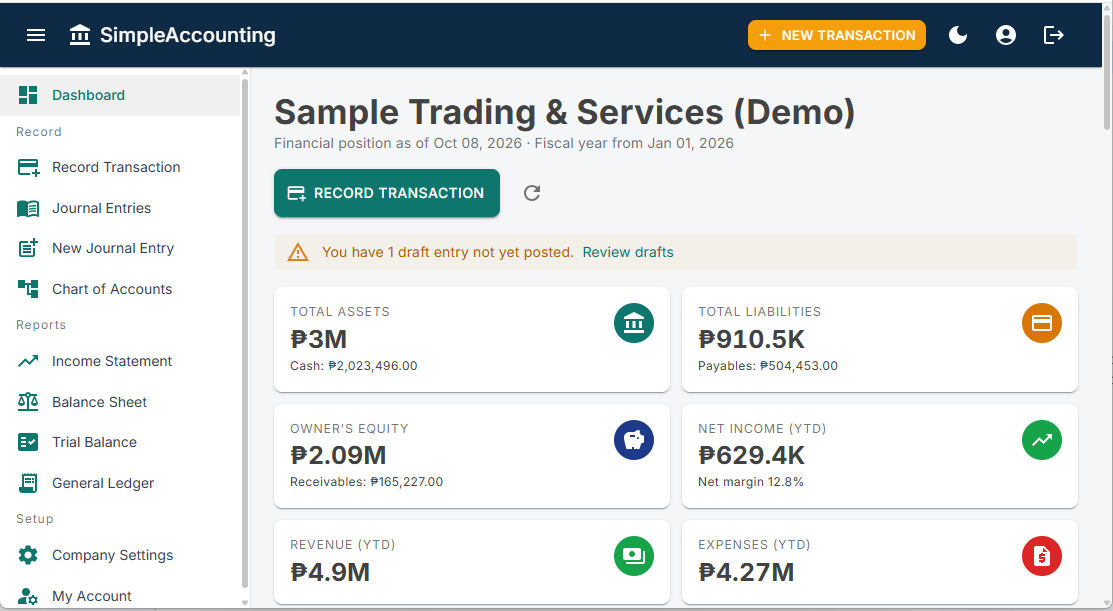Click the Total Liabilities card icon
The height and width of the screenshot is (611, 1113).
1041,323
